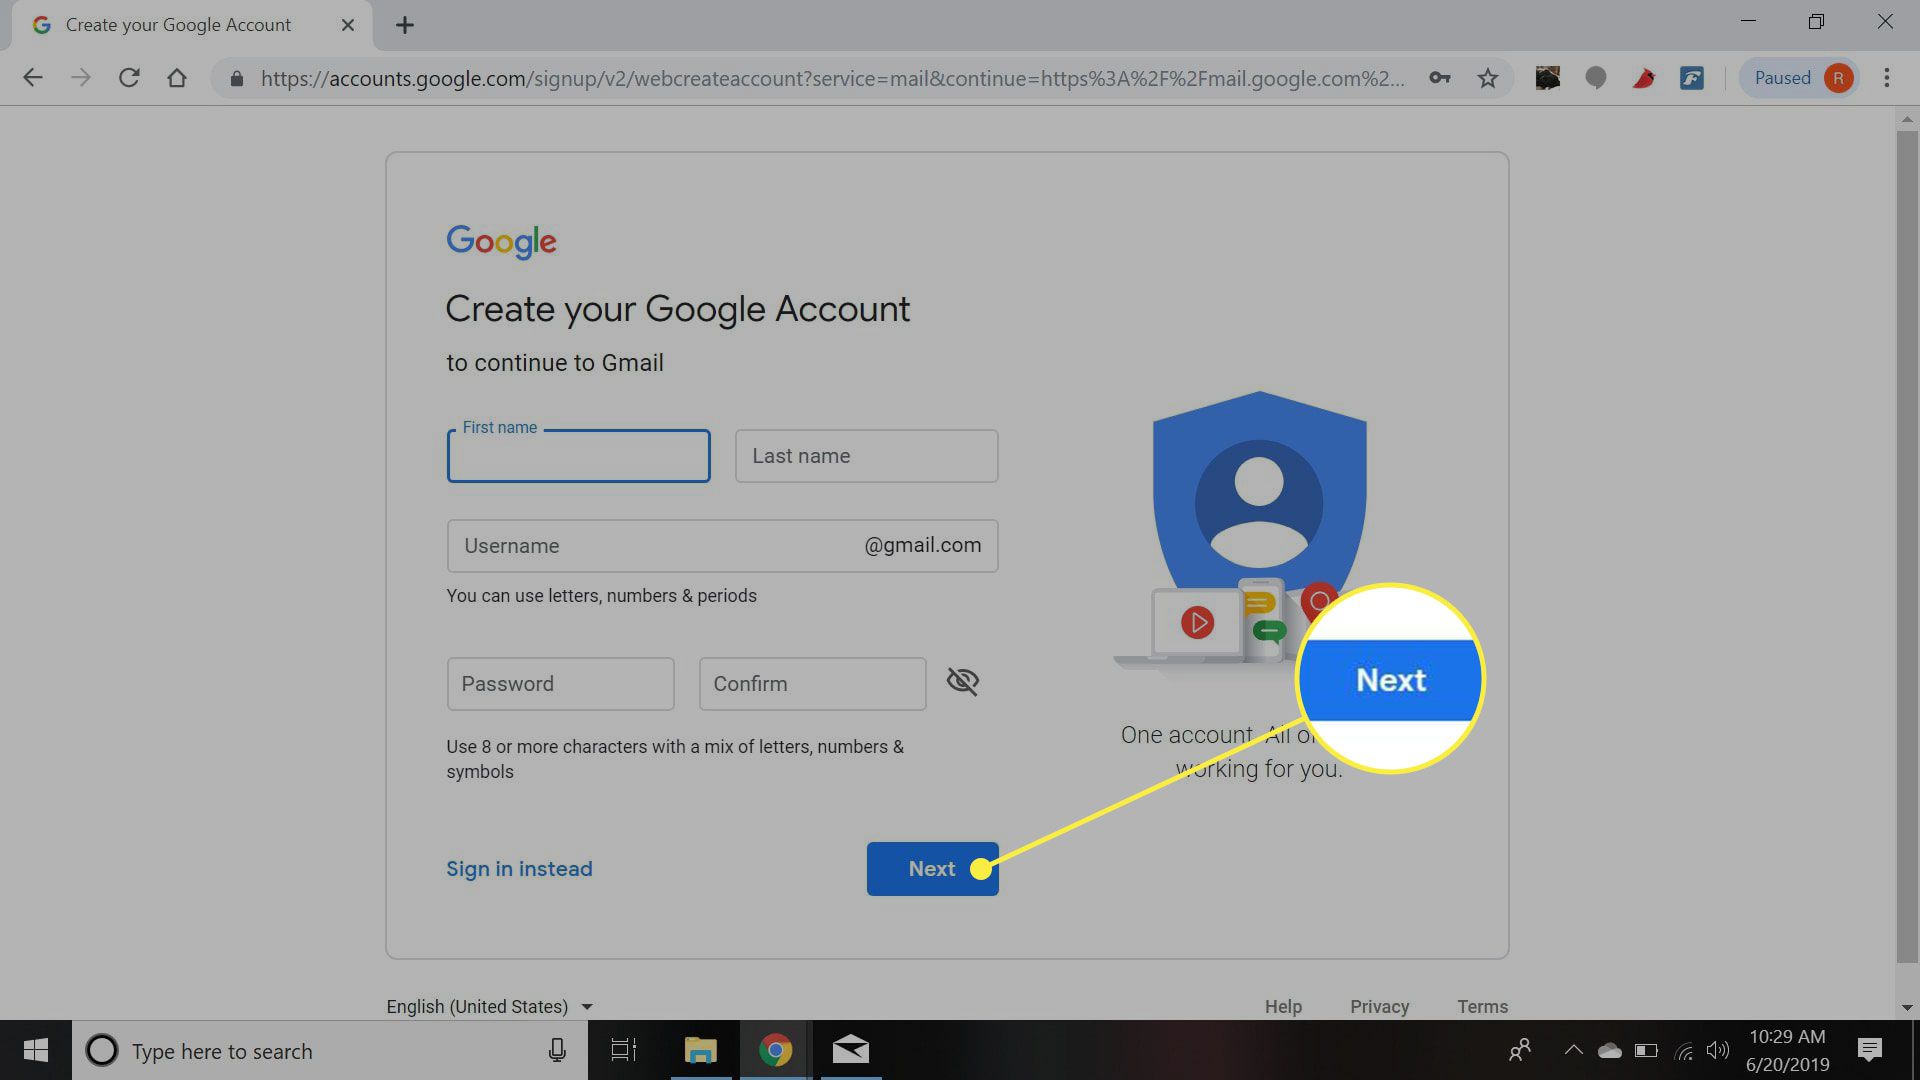Focus the Last name field
The image size is (1920, 1080).
click(x=866, y=456)
